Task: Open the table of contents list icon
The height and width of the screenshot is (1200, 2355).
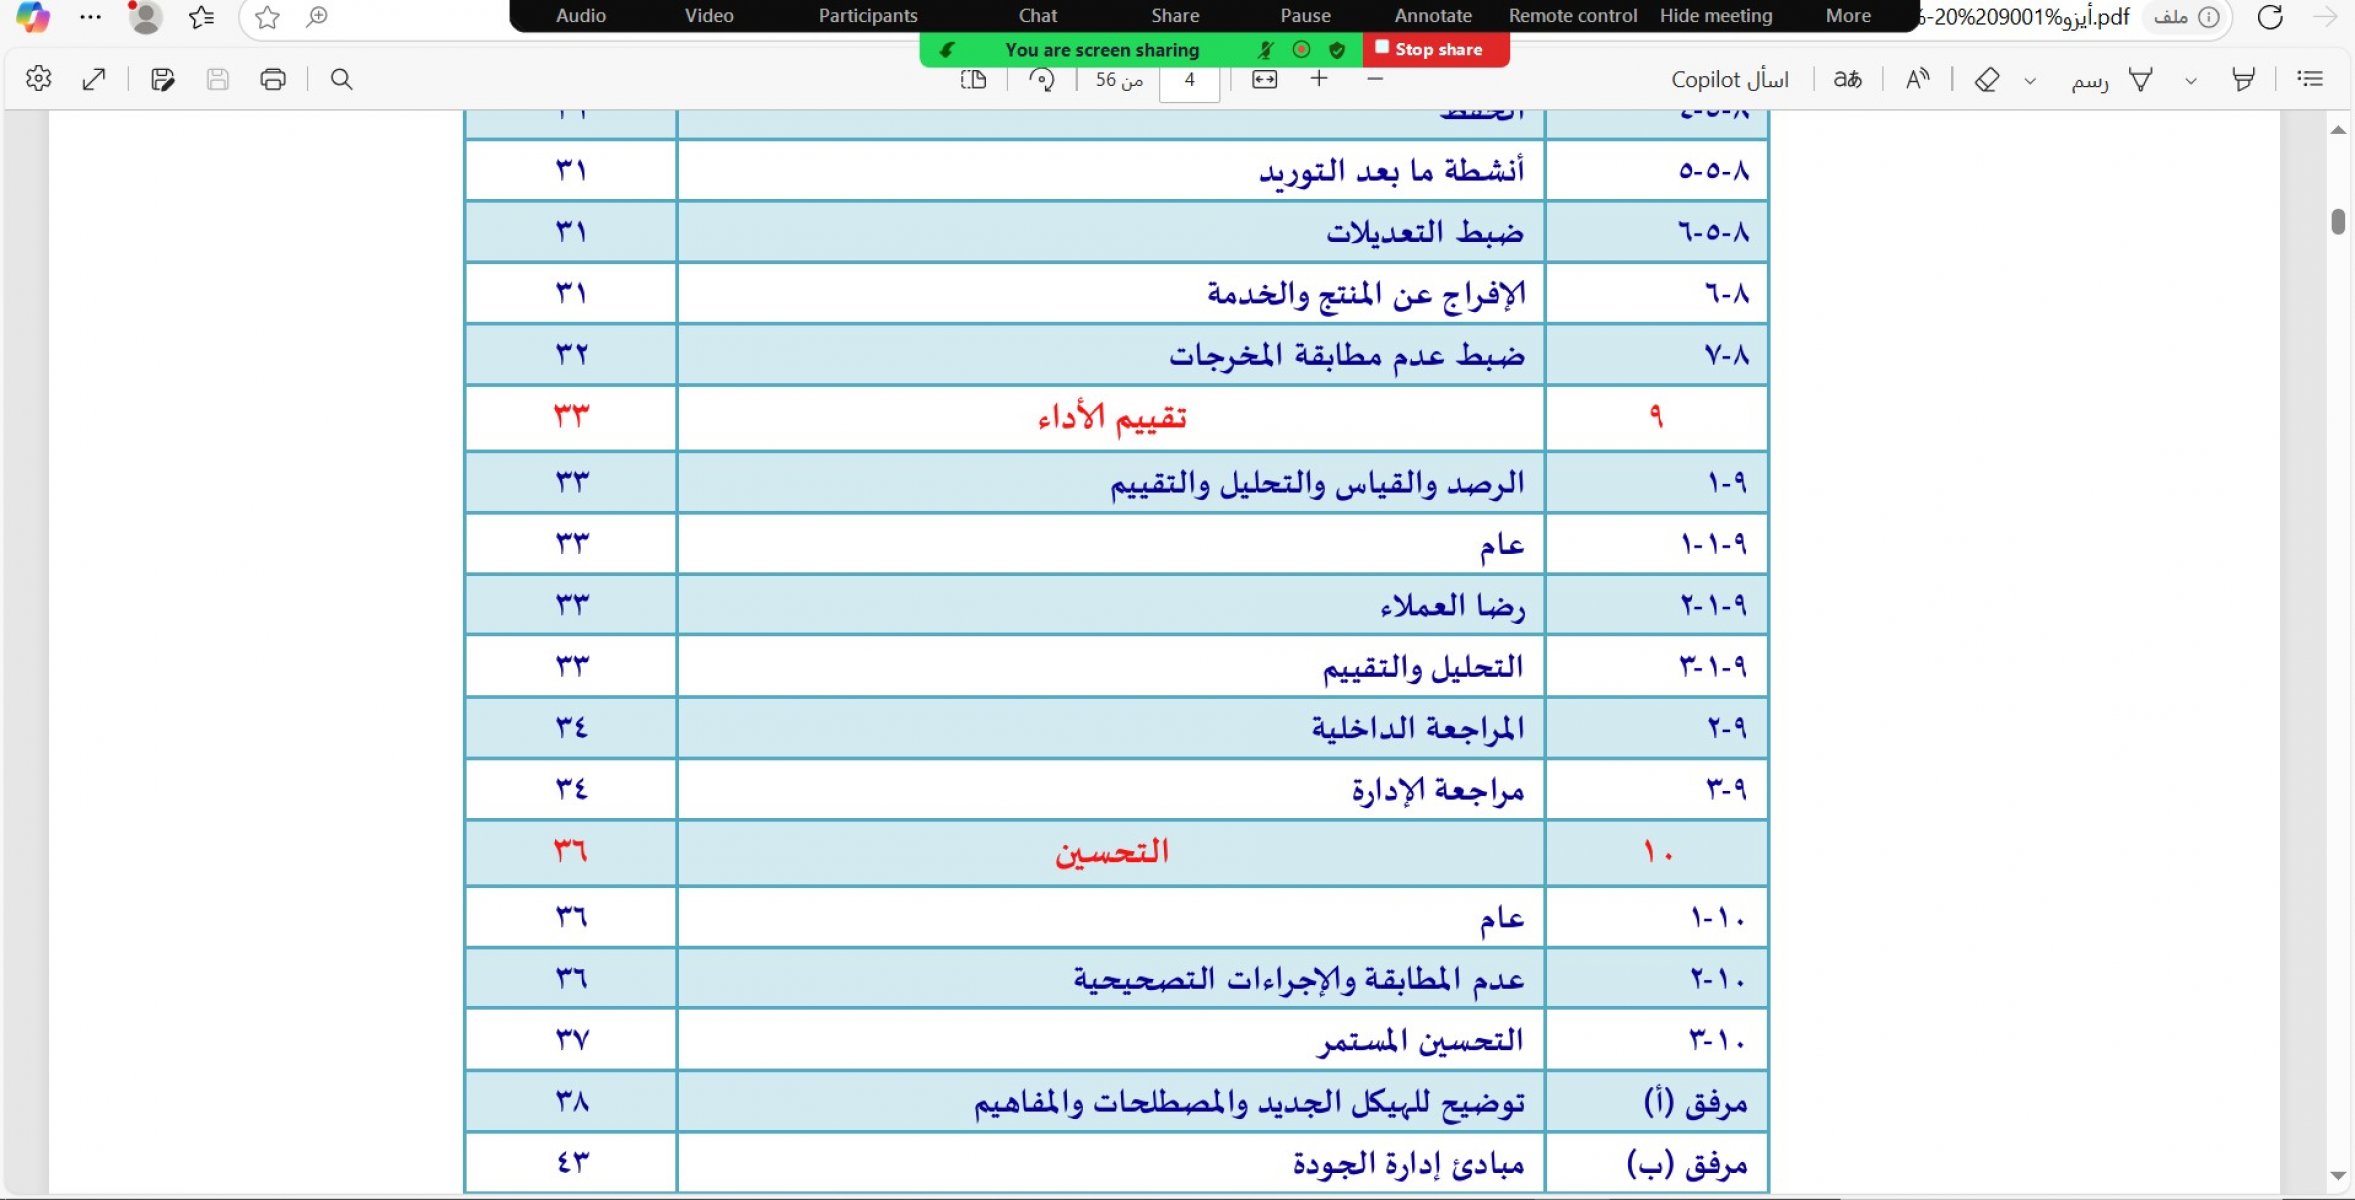Action: 2310,78
